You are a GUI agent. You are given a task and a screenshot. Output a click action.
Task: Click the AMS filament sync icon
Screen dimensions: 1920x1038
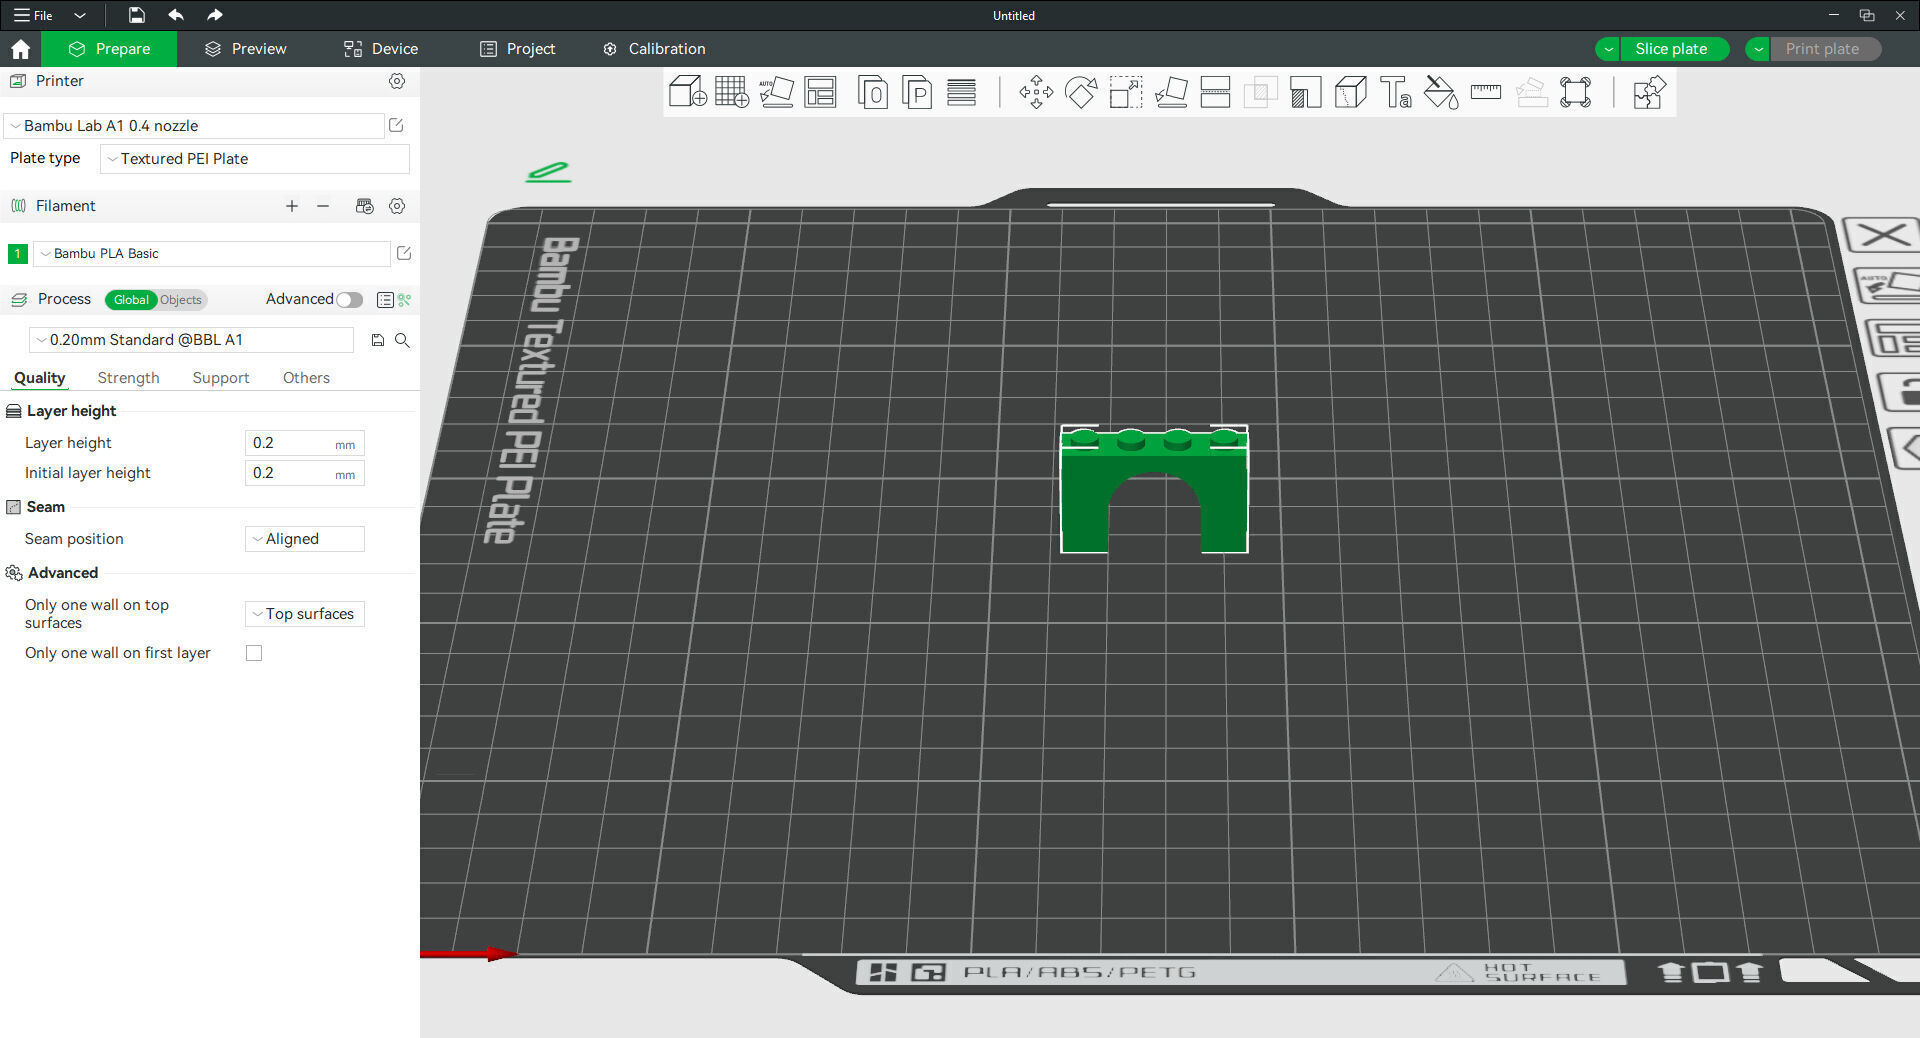[x=365, y=206]
